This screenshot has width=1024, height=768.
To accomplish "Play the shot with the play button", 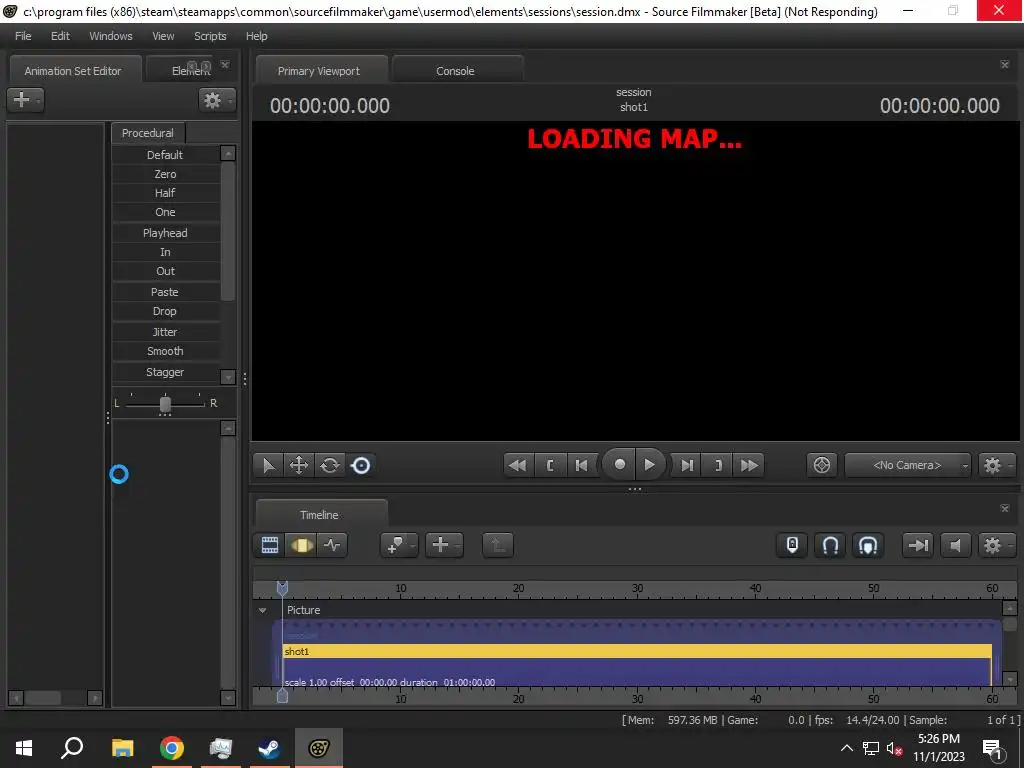I will [649, 464].
